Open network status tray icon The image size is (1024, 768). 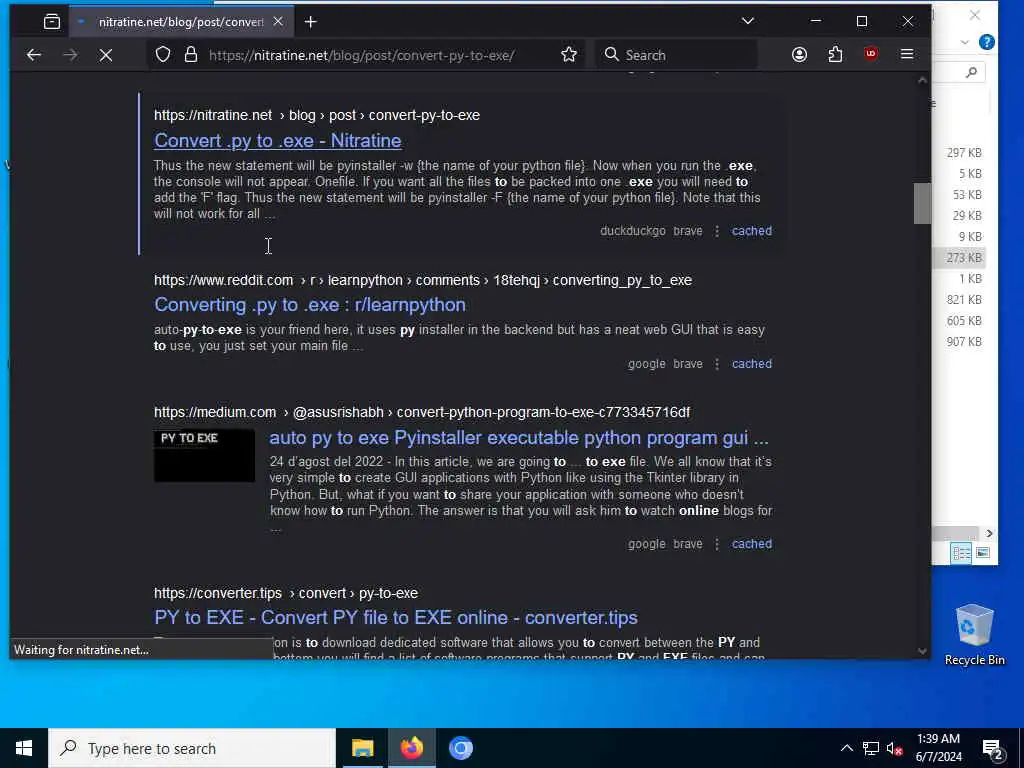[871, 748]
